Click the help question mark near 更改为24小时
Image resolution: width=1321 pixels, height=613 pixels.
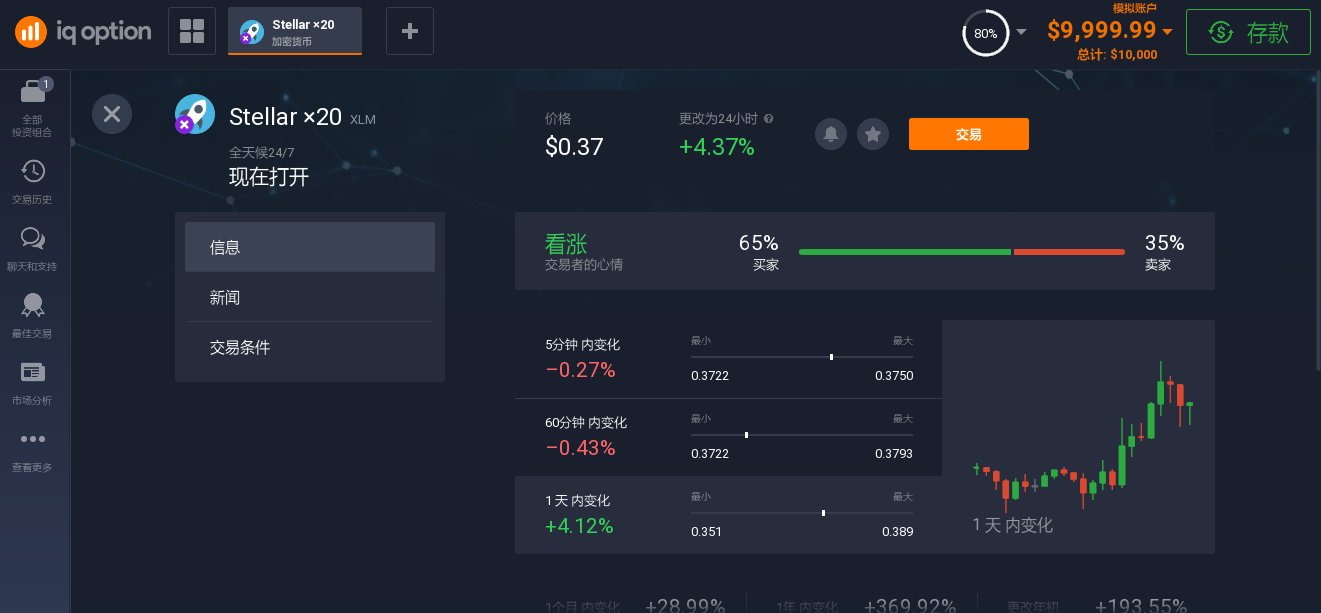tap(768, 118)
